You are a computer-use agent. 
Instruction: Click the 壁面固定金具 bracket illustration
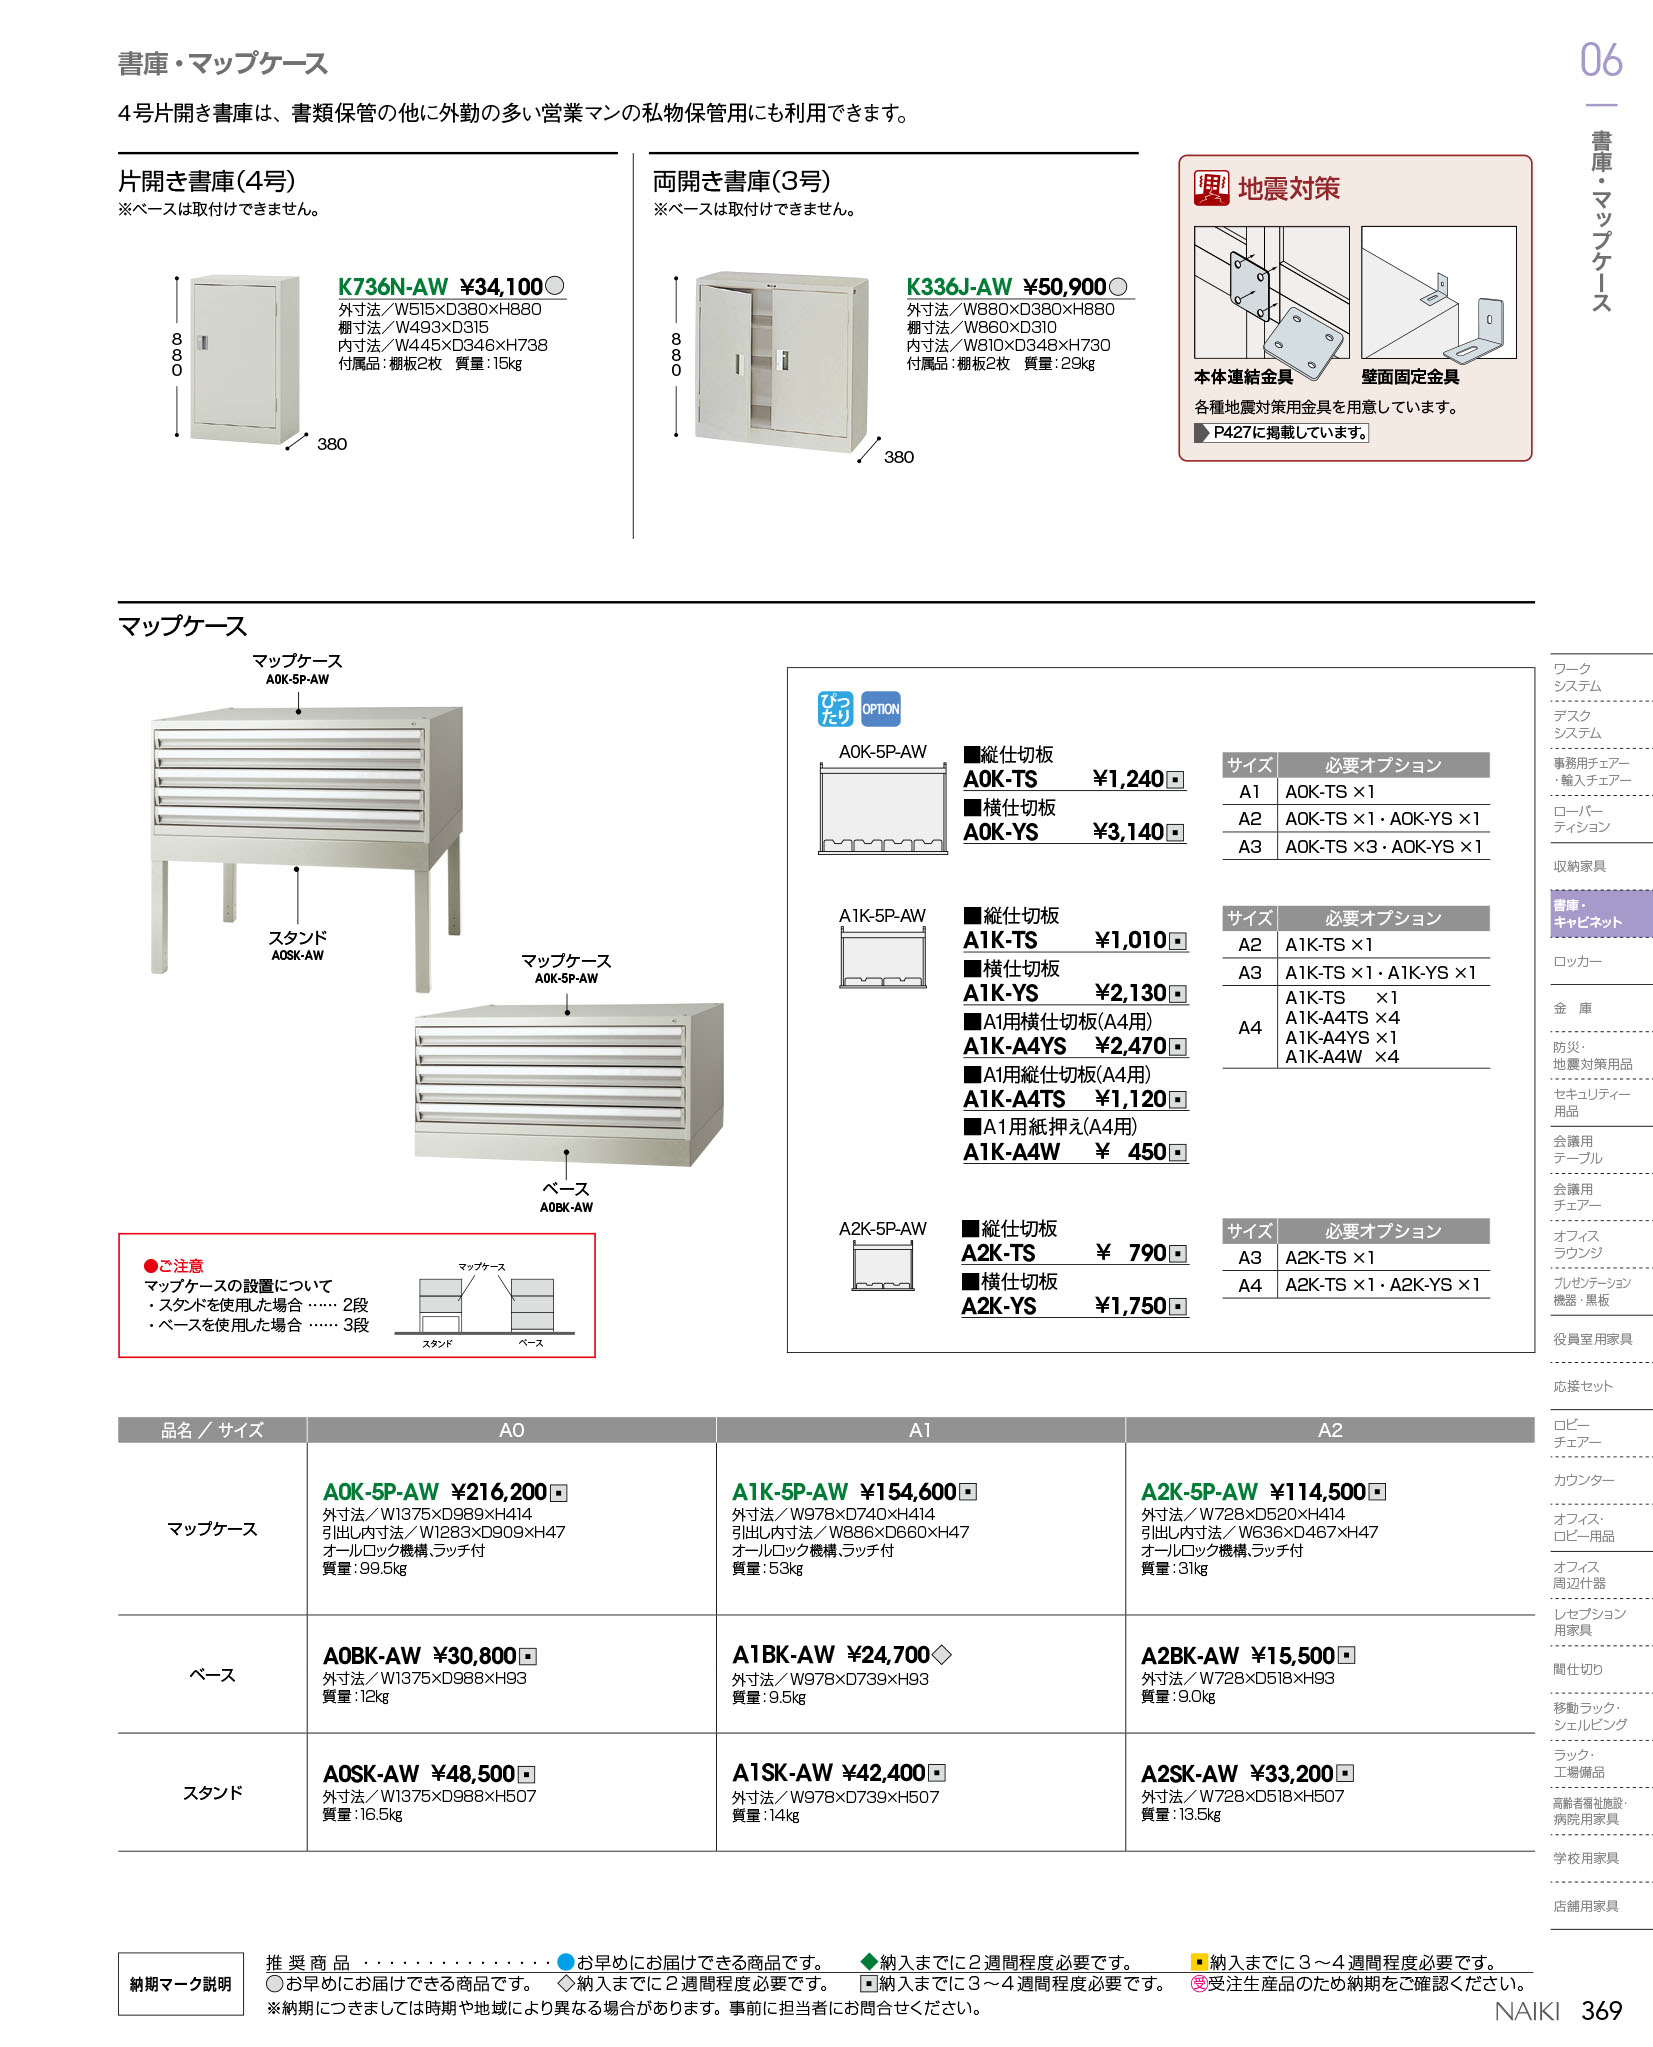tap(1438, 295)
